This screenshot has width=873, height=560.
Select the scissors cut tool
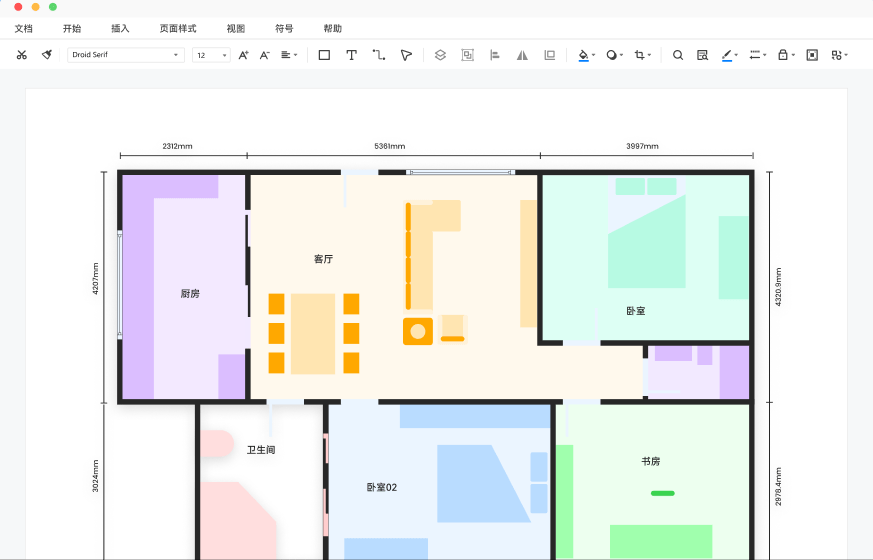point(22,55)
